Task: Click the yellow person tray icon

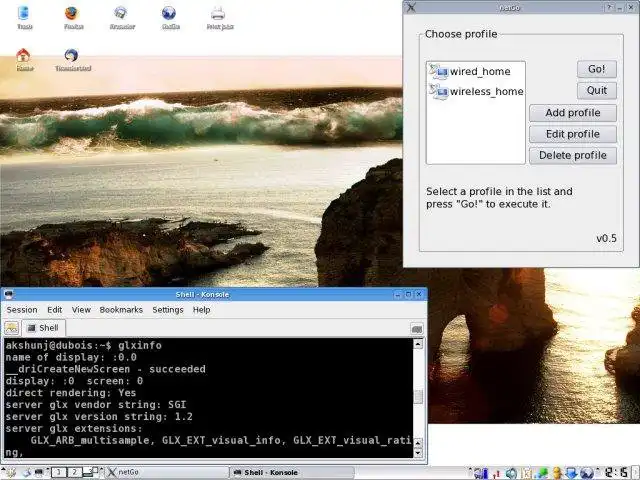Action: (x=557, y=473)
